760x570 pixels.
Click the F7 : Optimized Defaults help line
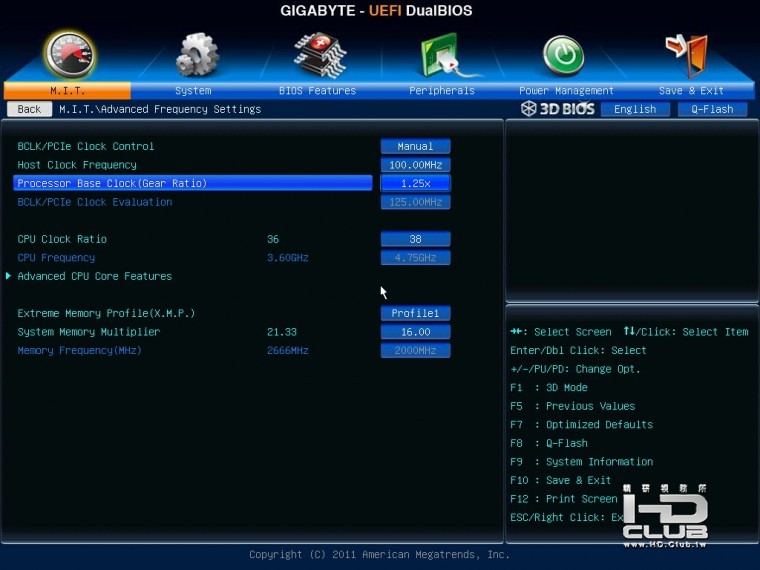tap(582, 425)
